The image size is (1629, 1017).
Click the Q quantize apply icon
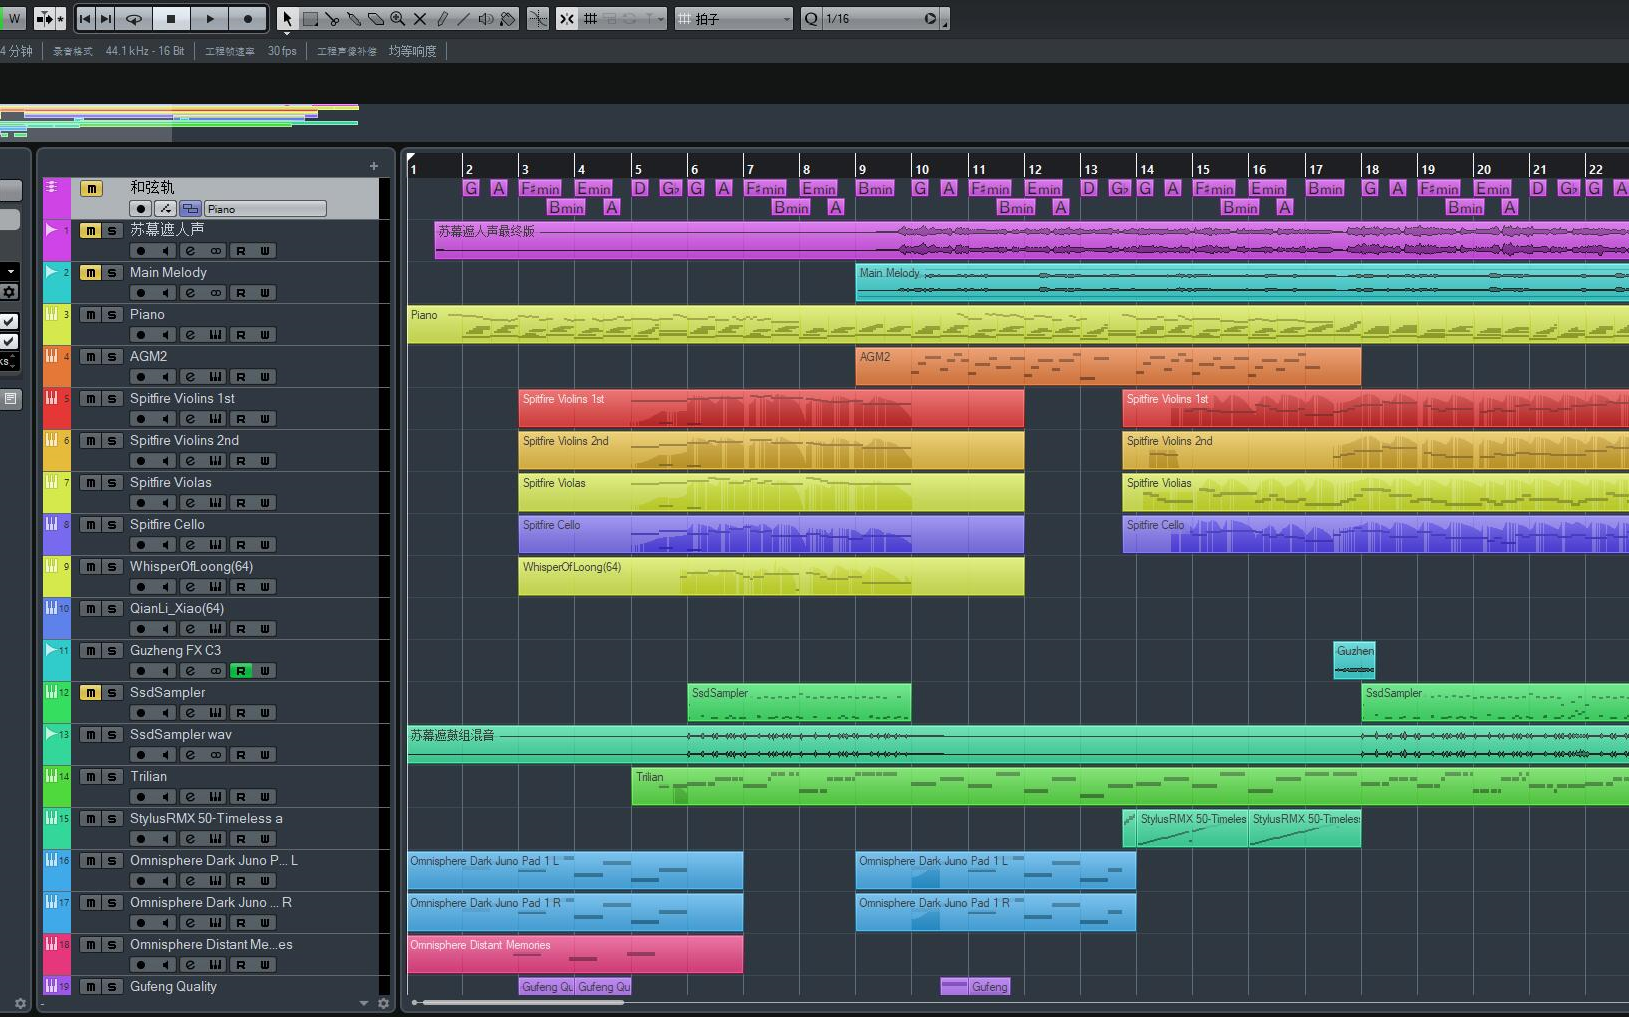pyautogui.click(x=811, y=18)
